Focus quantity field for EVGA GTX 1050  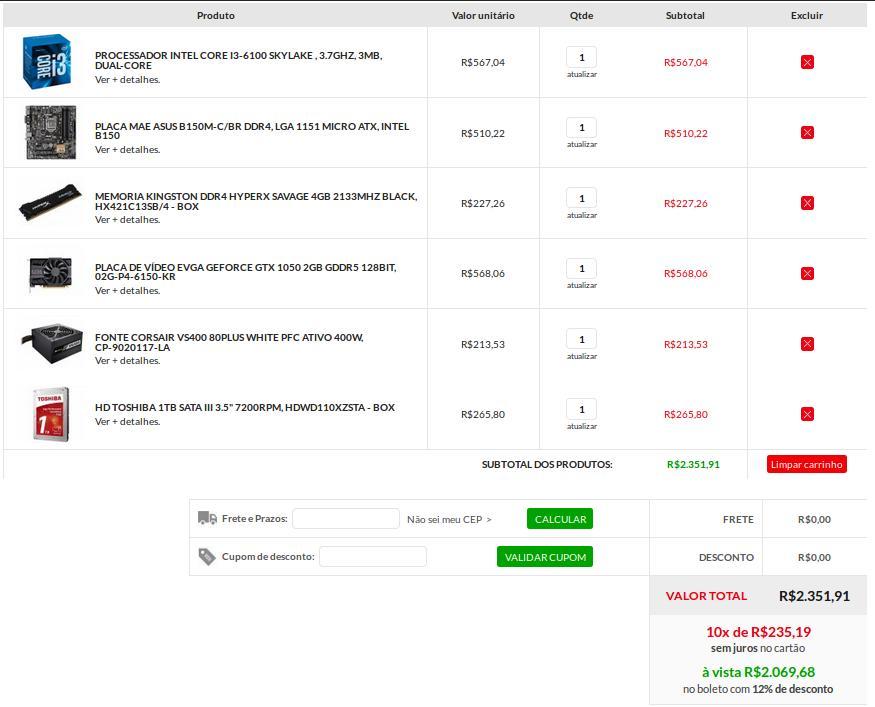581,268
